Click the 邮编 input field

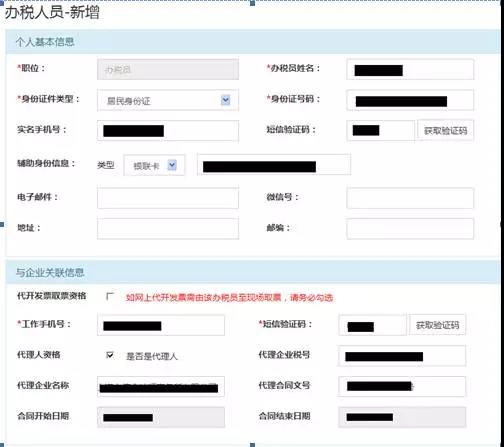tap(410, 229)
